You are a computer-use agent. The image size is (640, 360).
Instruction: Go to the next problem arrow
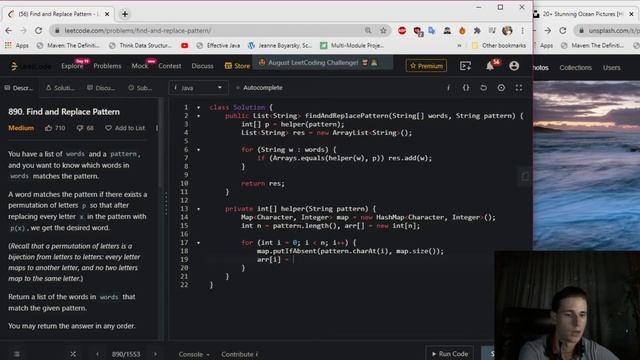(156, 354)
